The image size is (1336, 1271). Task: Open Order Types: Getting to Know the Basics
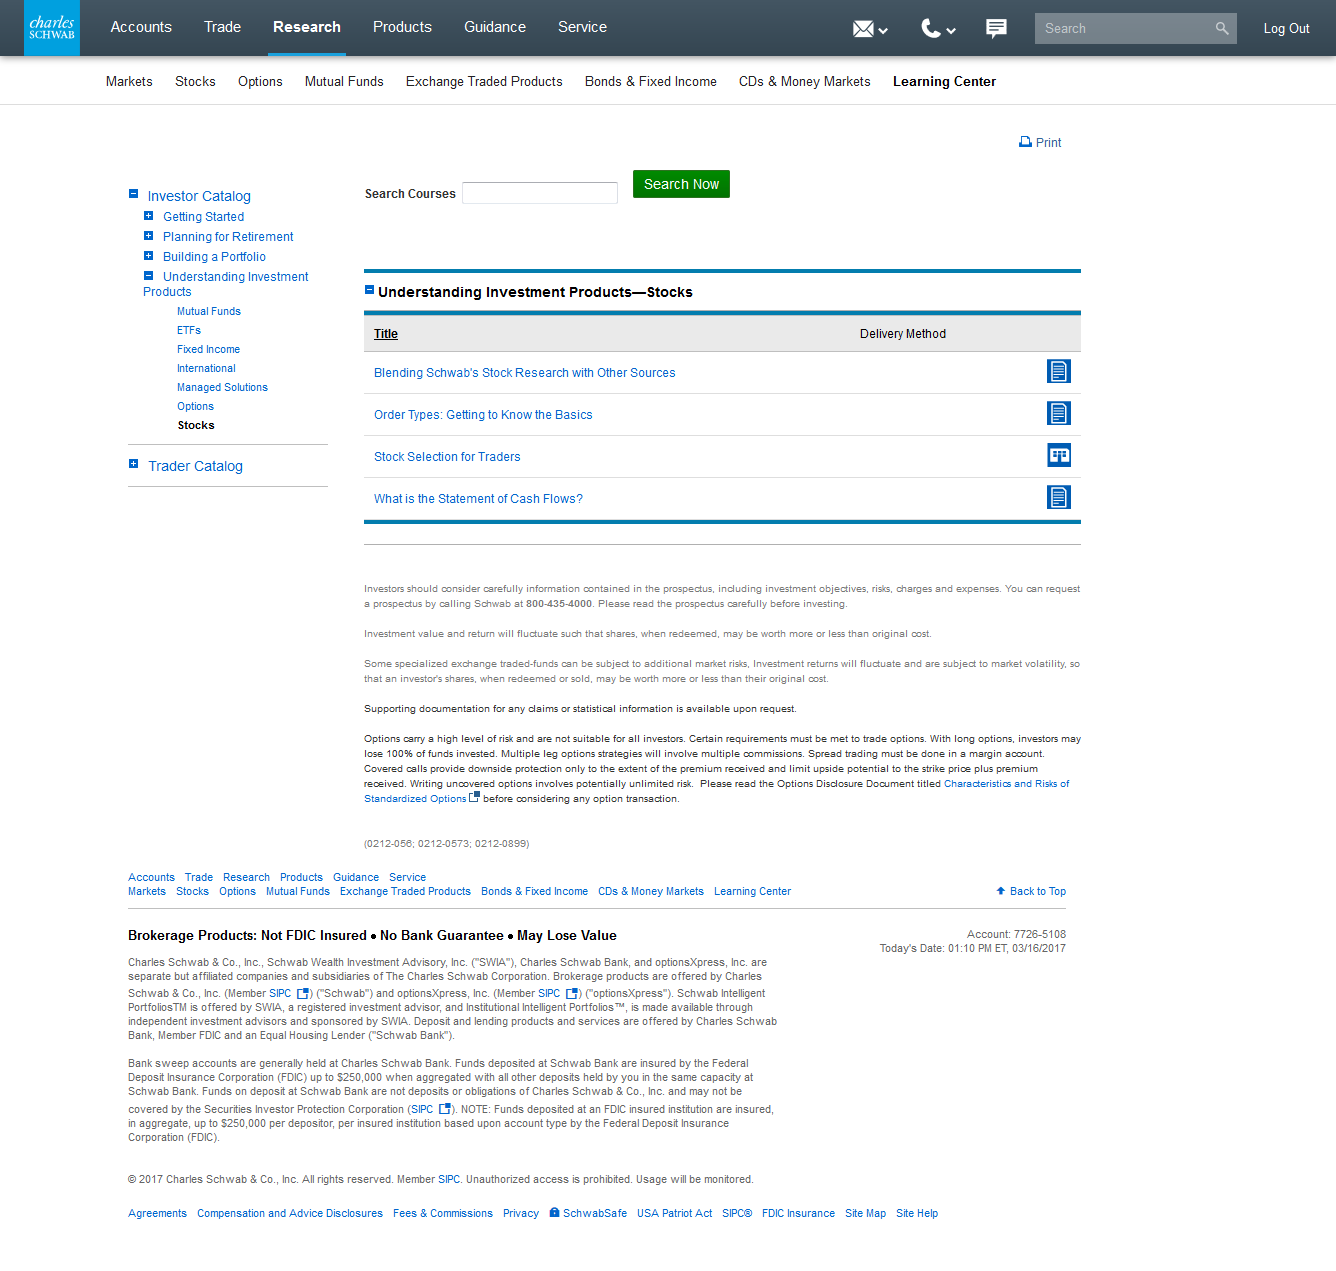(483, 415)
